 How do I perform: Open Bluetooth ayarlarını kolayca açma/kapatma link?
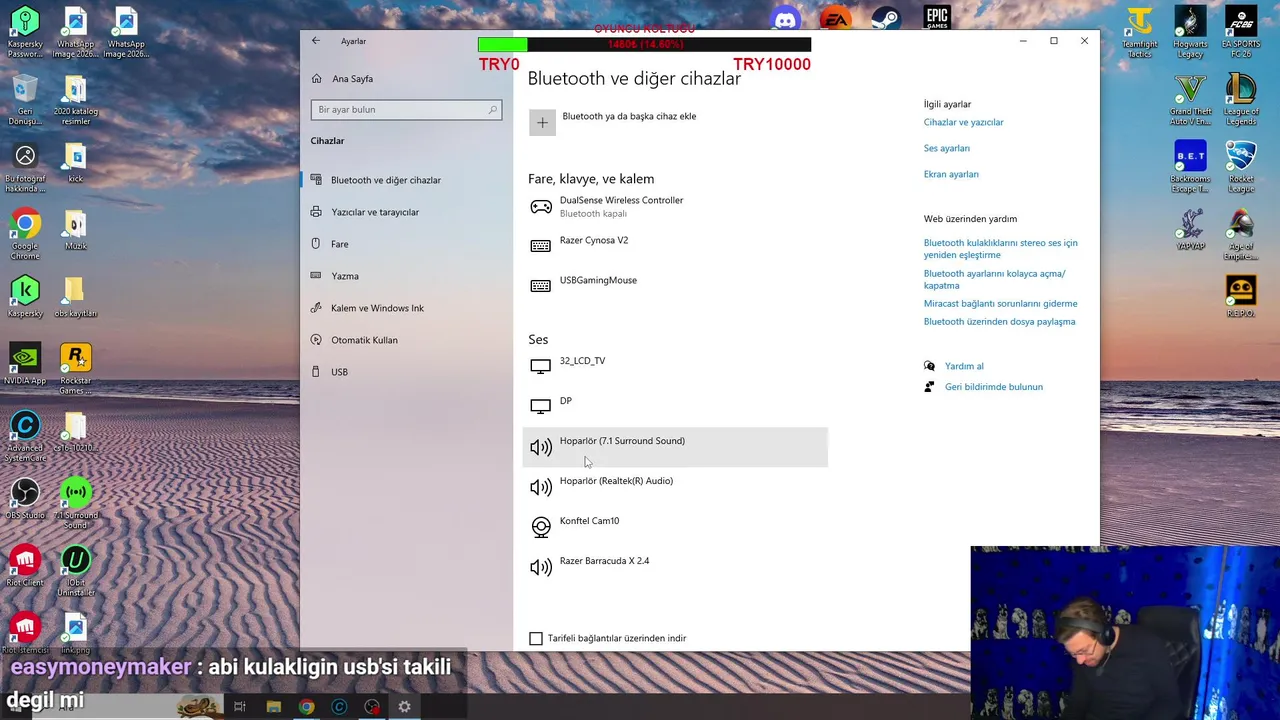(x=994, y=279)
